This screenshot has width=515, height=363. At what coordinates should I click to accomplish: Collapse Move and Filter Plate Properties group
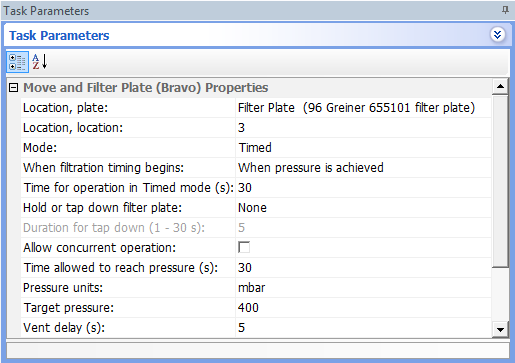pyautogui.click(x=13, y=88)
